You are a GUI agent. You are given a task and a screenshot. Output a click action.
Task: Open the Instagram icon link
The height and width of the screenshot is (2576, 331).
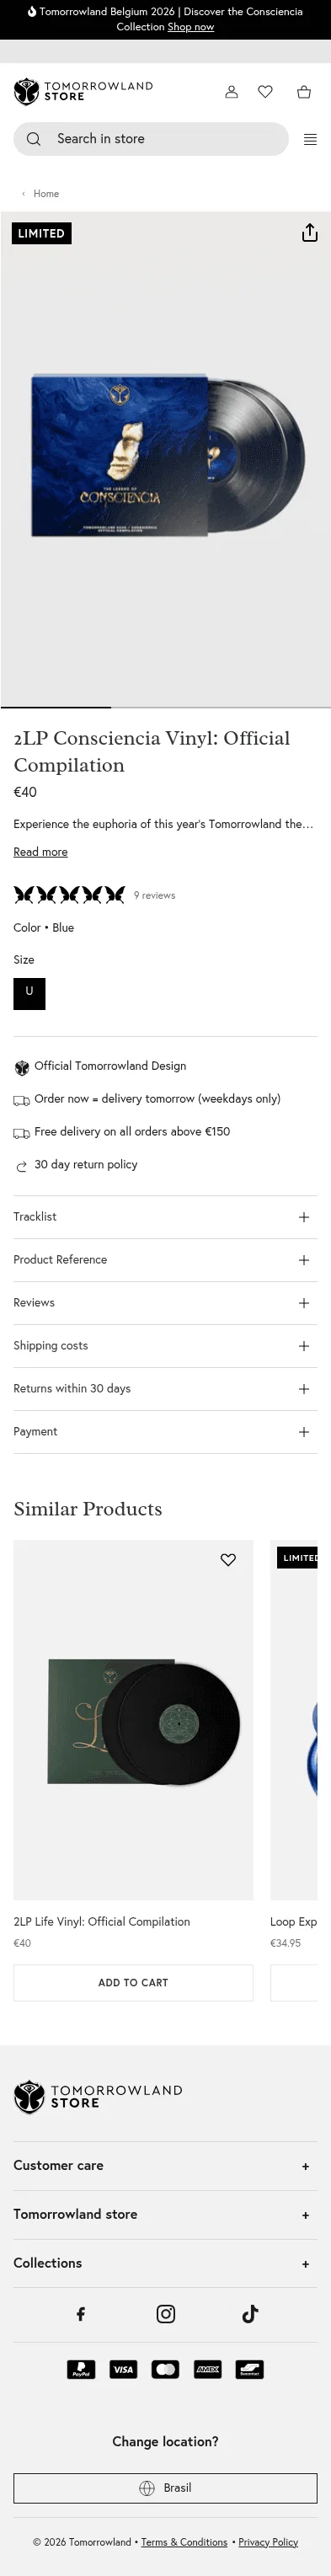pyautogui.click(x=166, y=2313)
